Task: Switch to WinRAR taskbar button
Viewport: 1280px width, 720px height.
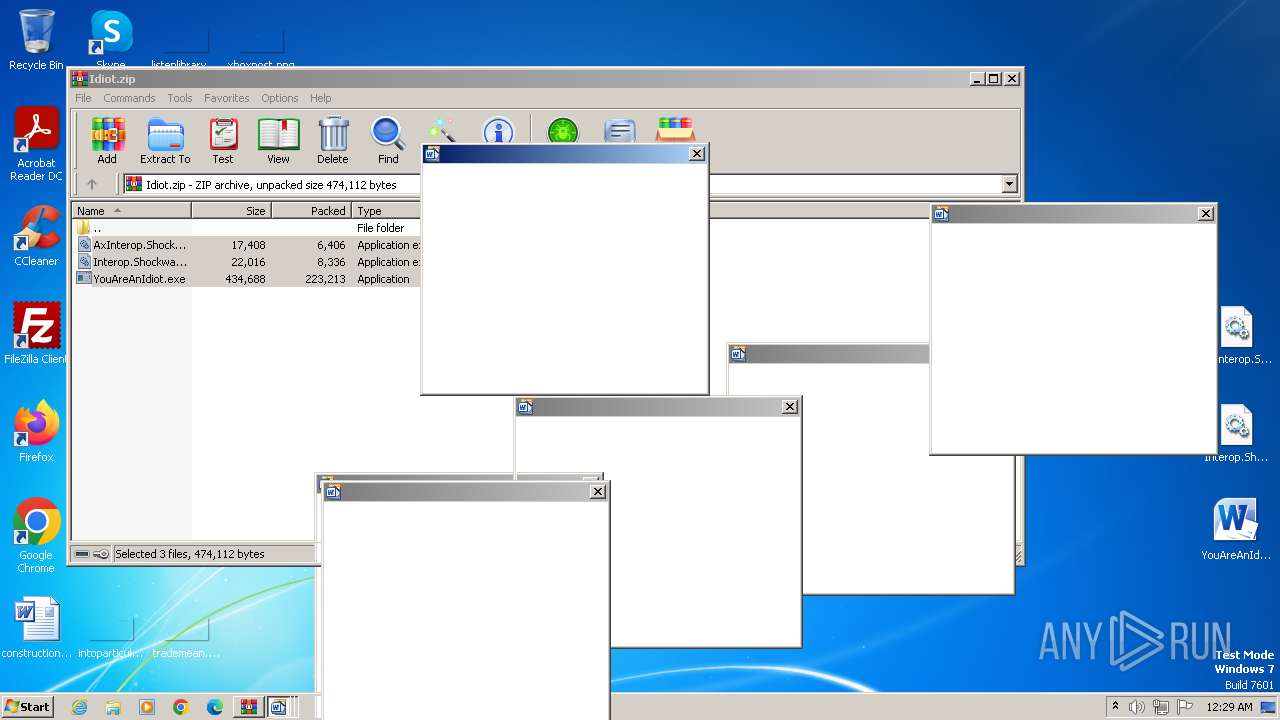Action: pos(249,707)
